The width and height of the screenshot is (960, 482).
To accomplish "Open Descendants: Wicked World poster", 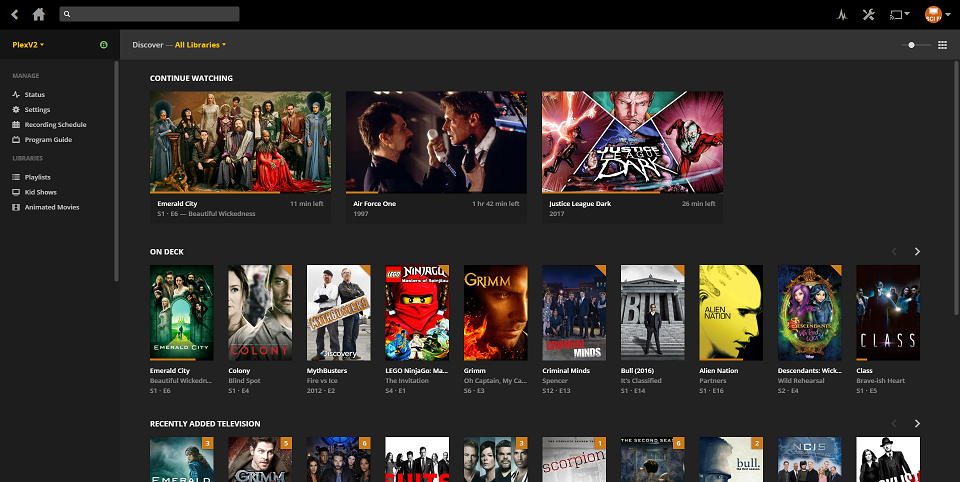I will (x=809, y=312).
